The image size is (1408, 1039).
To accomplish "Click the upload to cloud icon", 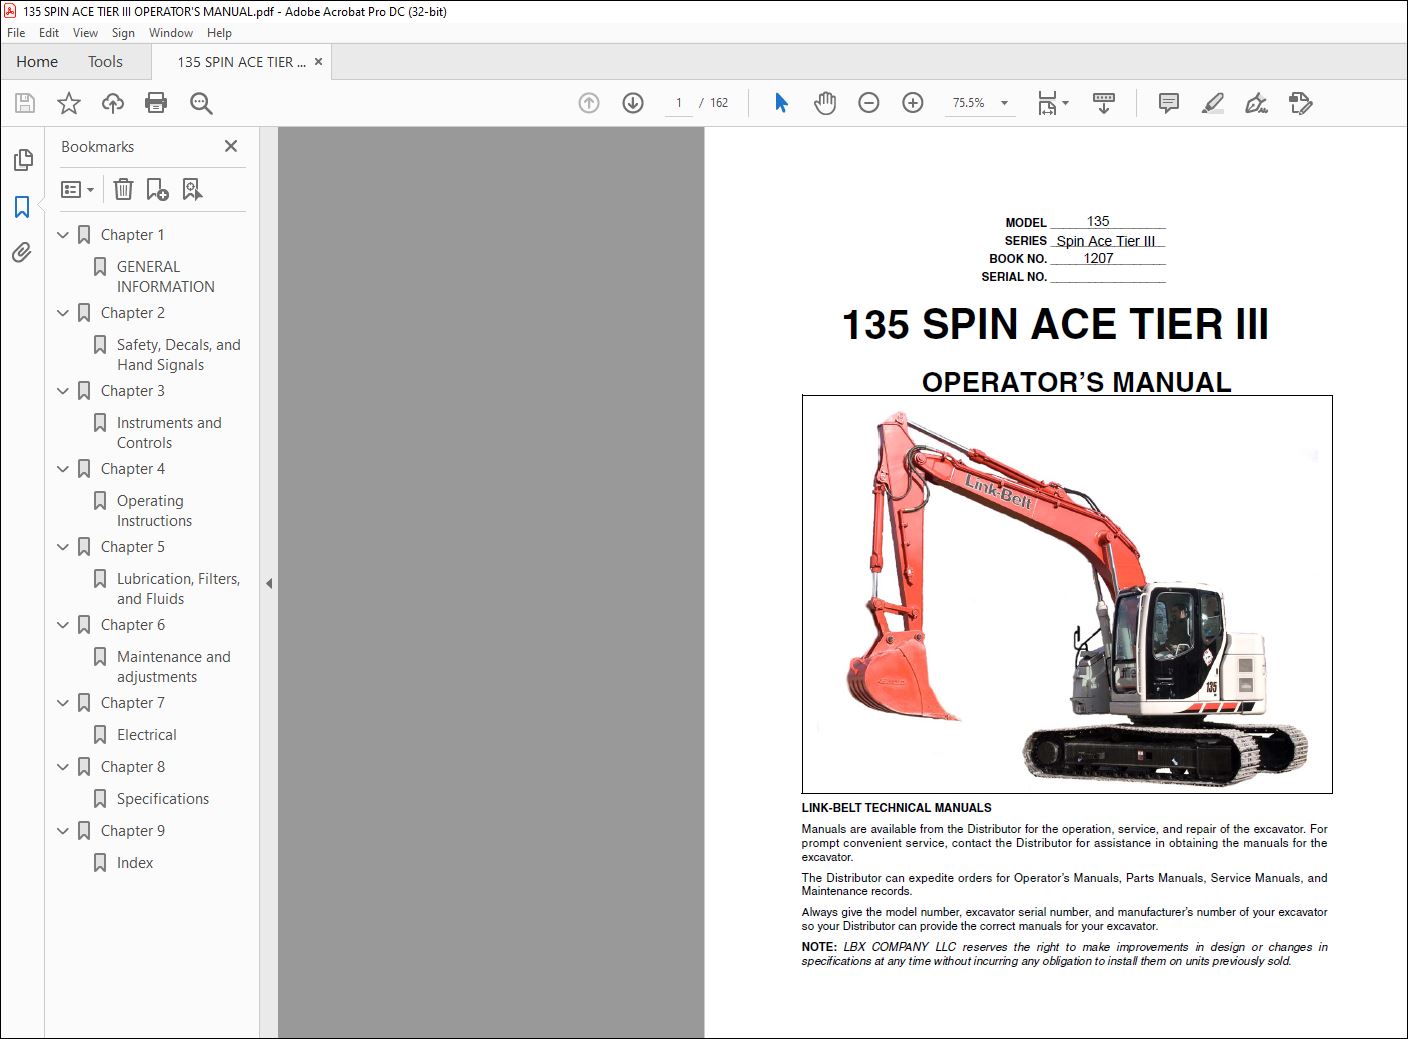I will pos(113,103).
